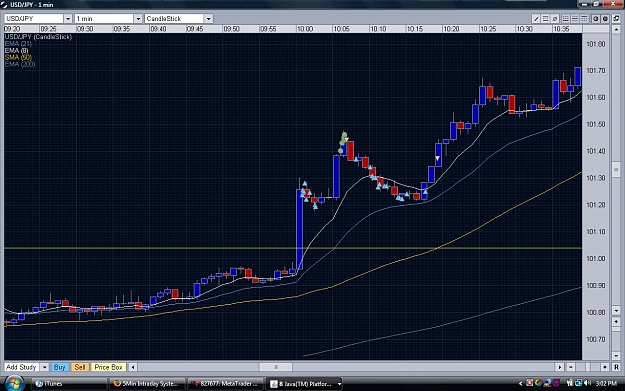
Task: Click the horizontal scrollbar thumb
Action: point(276,367)
